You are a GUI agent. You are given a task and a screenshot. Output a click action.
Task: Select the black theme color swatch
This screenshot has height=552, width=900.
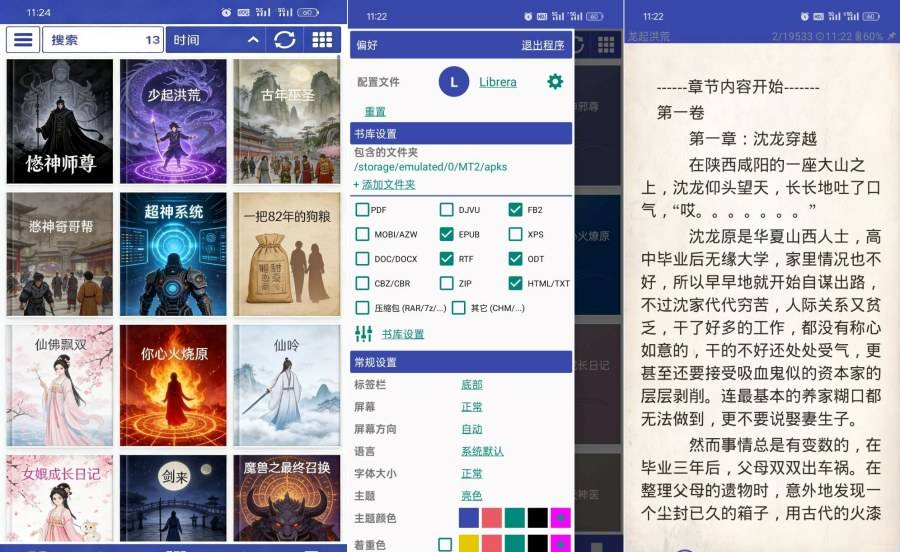(538, 518)
